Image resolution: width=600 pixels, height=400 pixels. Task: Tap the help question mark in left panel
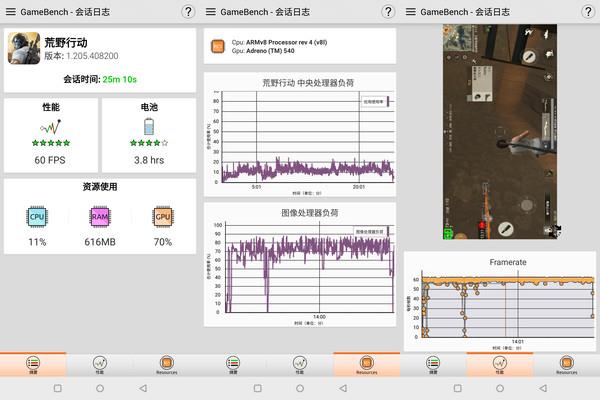[188, 12]
